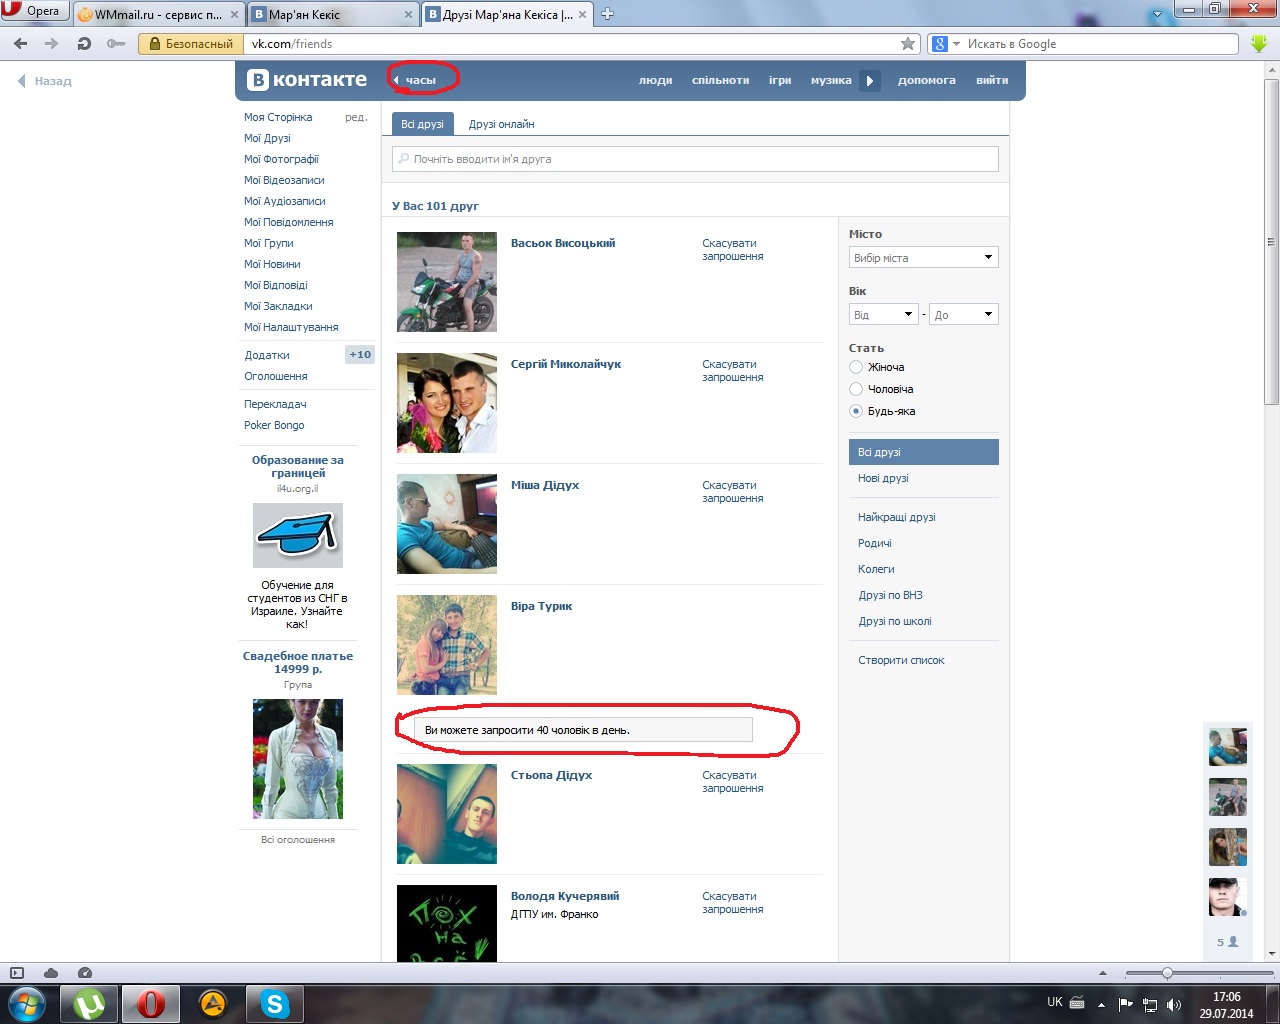Filter by Нові друзі list
This screenshot has width=1280, height=1024.
883,478
